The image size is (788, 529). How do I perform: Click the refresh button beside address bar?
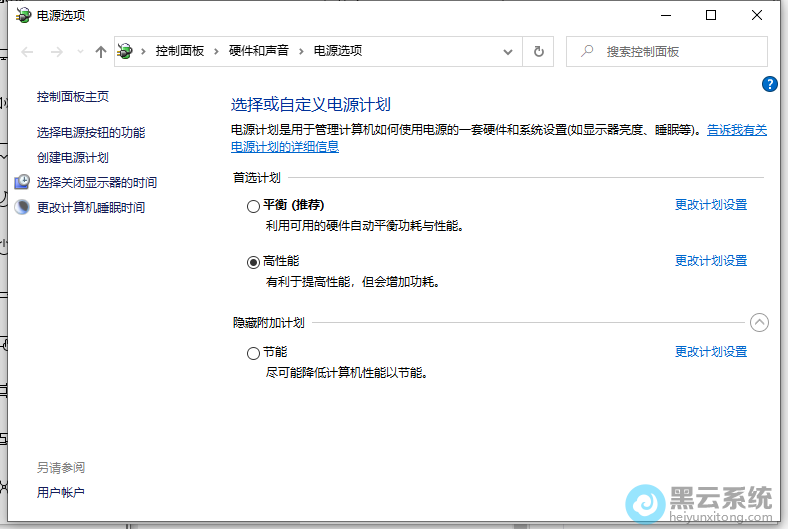pos(539,51)
